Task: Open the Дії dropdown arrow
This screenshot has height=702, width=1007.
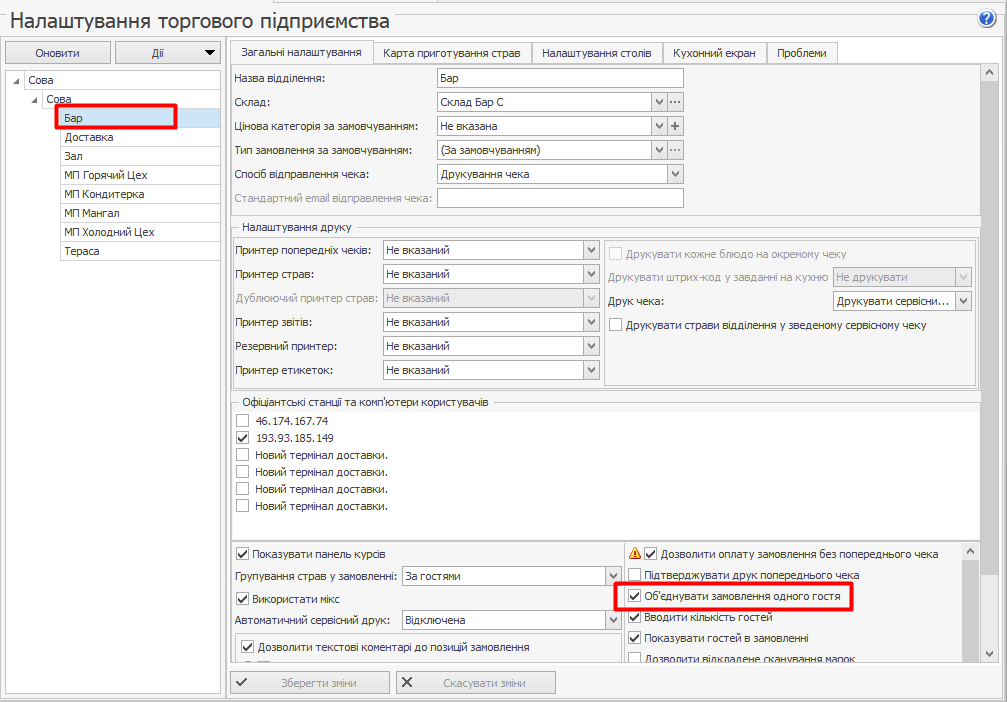Action: pos(209,53)
